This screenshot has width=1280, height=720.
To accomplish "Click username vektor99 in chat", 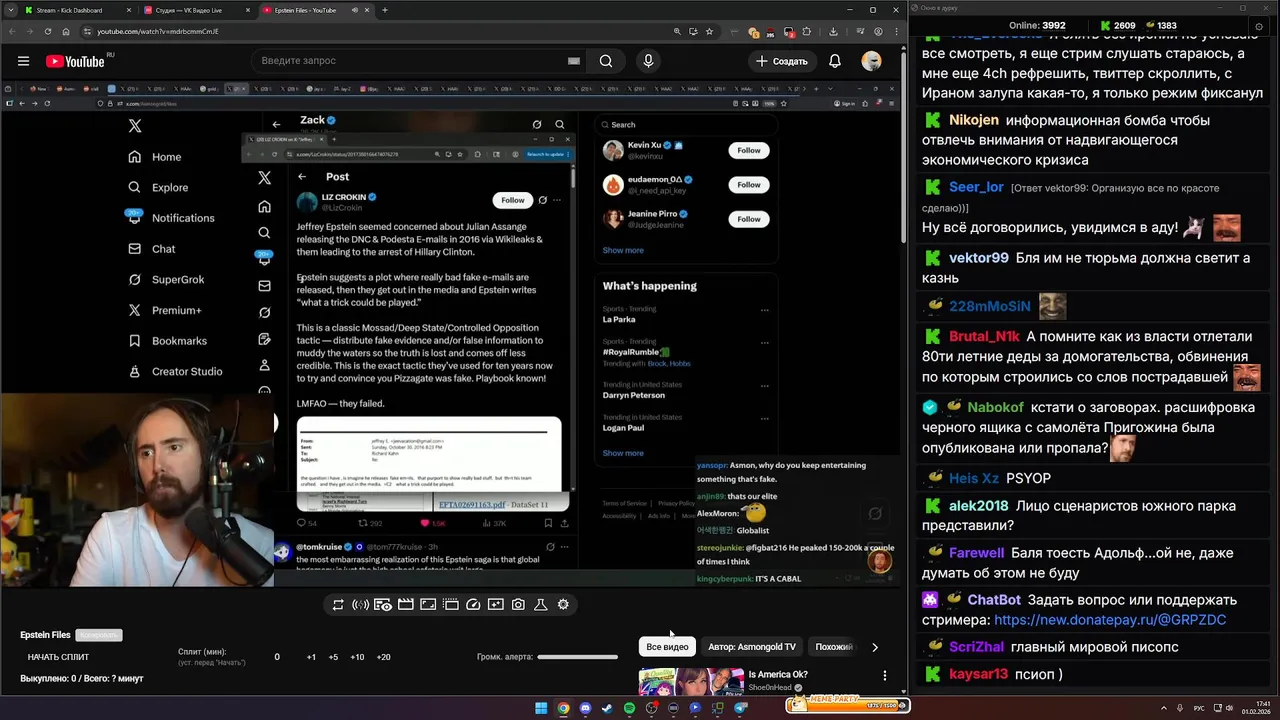I will pos(979,258).
